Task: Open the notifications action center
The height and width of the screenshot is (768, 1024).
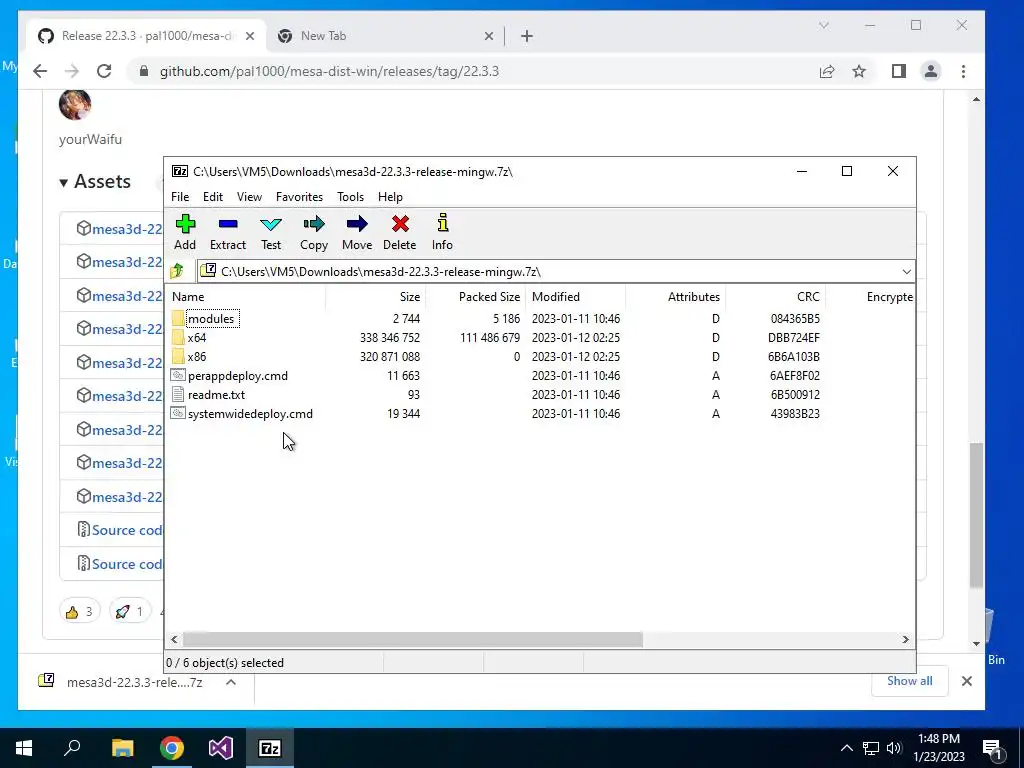Action: tap(992, 748)
